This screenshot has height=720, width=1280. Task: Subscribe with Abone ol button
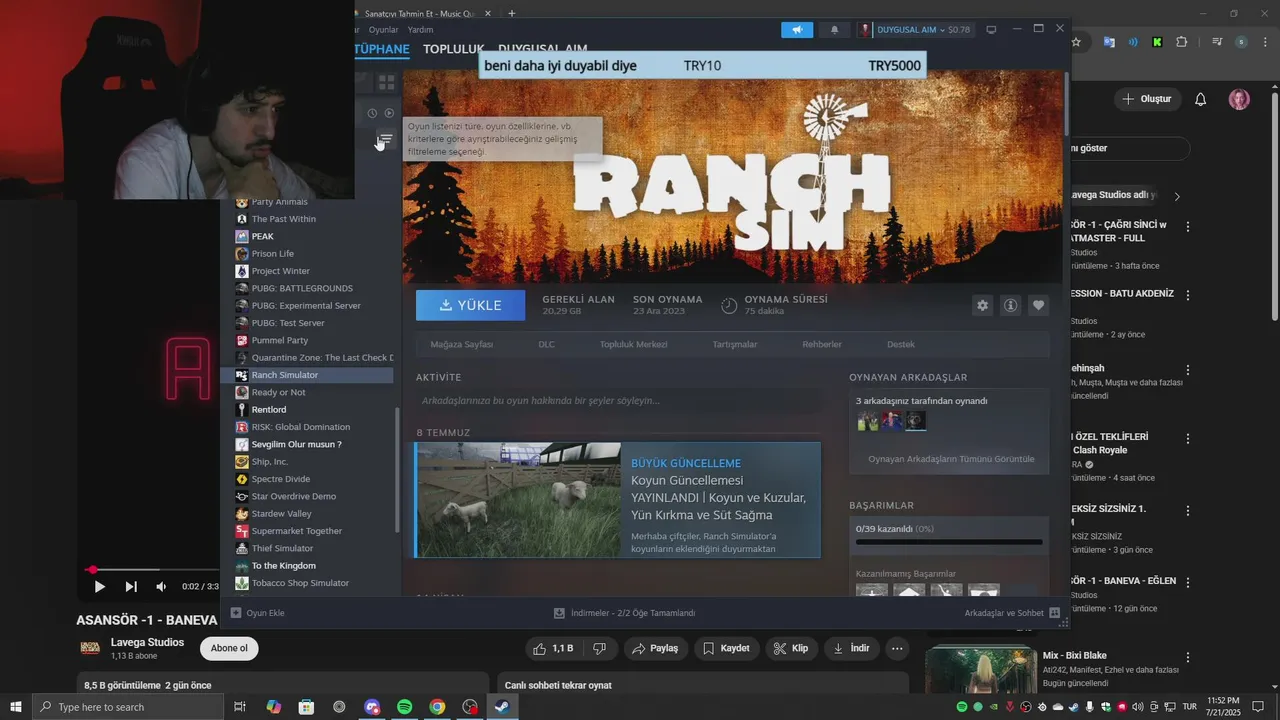click(229, 648)
